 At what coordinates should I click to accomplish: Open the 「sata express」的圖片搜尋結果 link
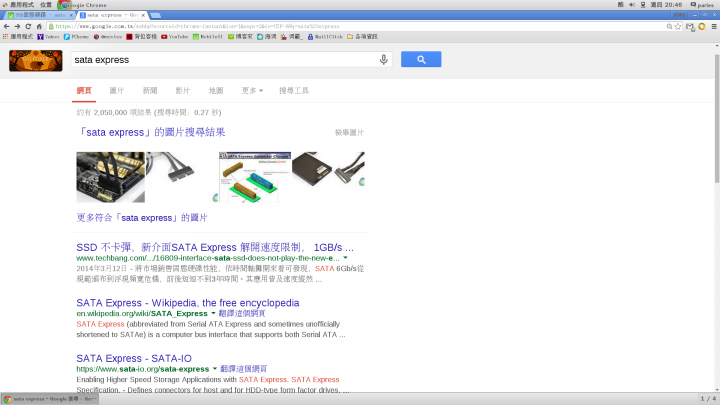(151, 132)
